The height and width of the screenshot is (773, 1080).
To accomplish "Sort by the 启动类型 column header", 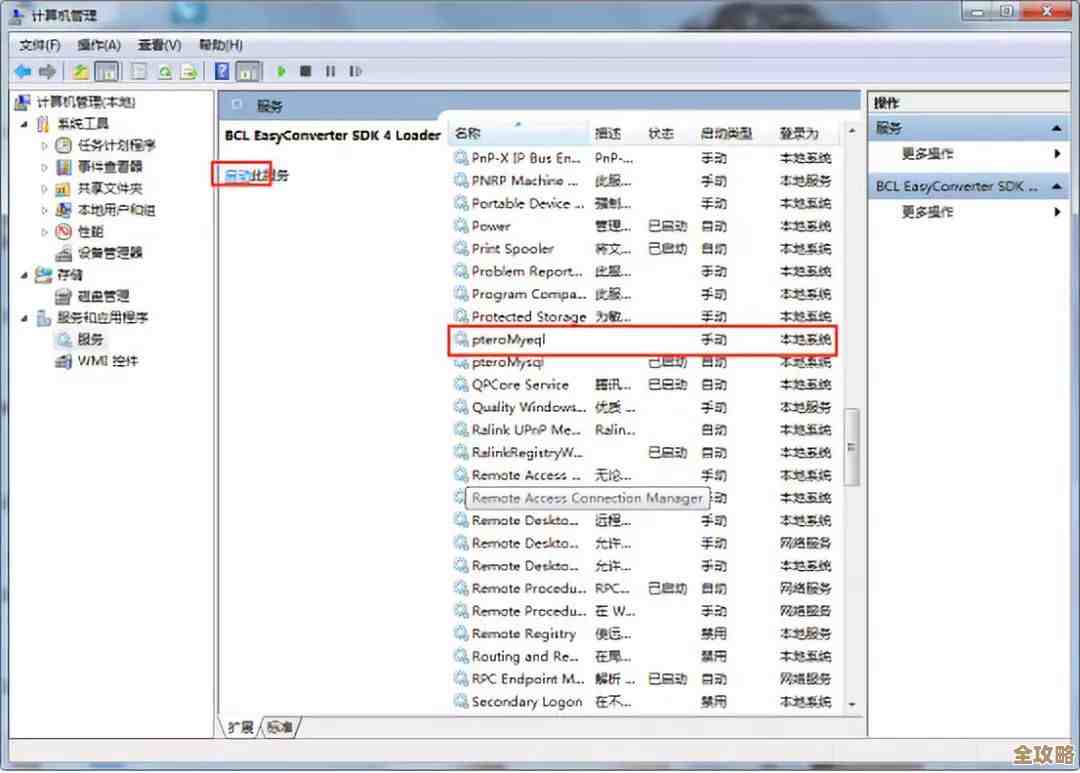I will coord(726,133).
